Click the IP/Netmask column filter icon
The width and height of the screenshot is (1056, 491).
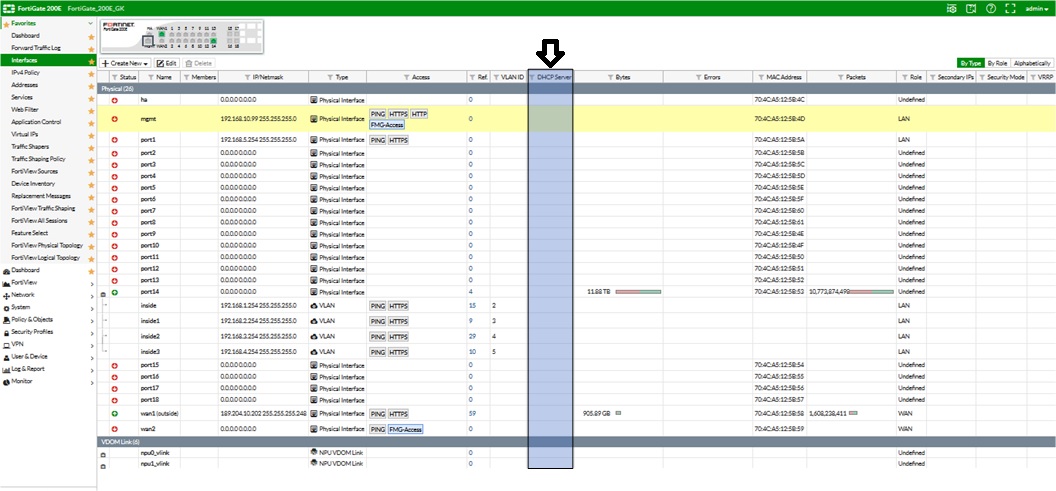[247, 77]
